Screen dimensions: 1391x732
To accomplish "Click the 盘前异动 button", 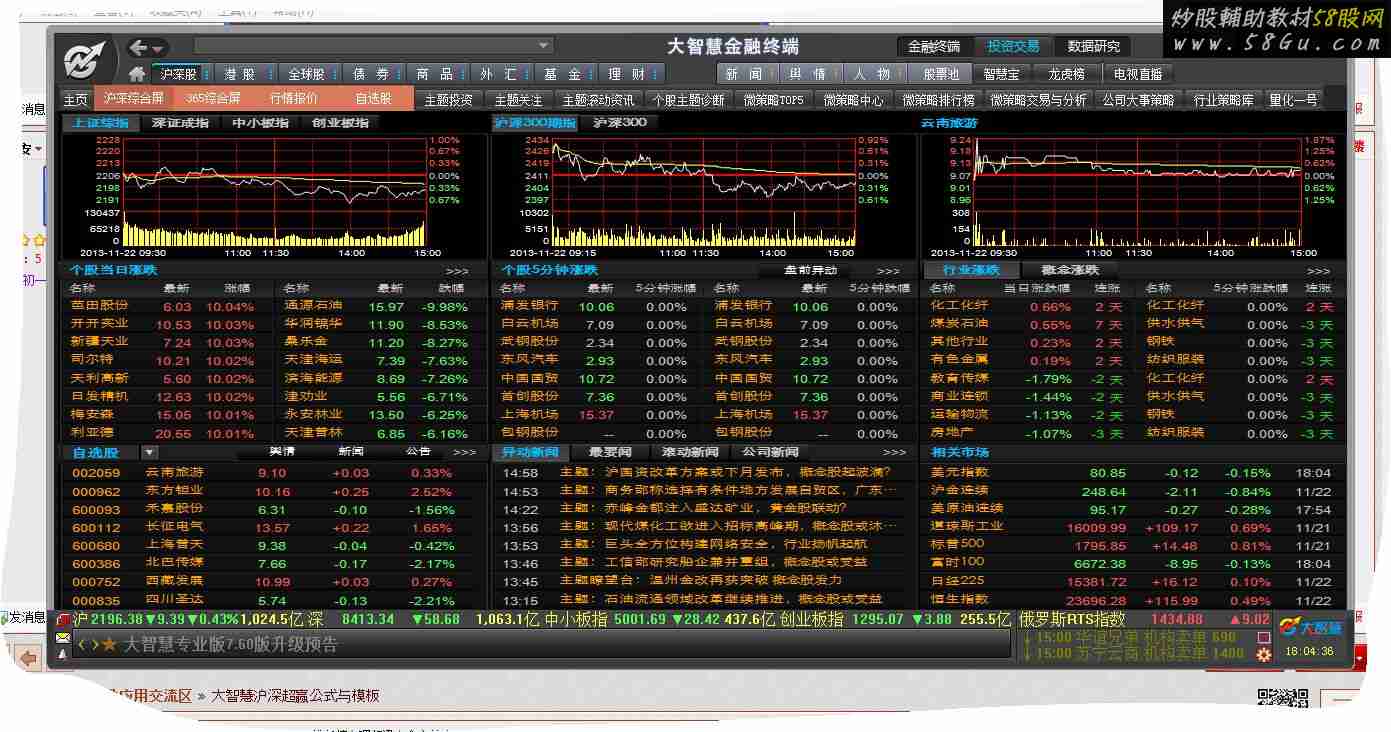I will (x=811, y=270).
